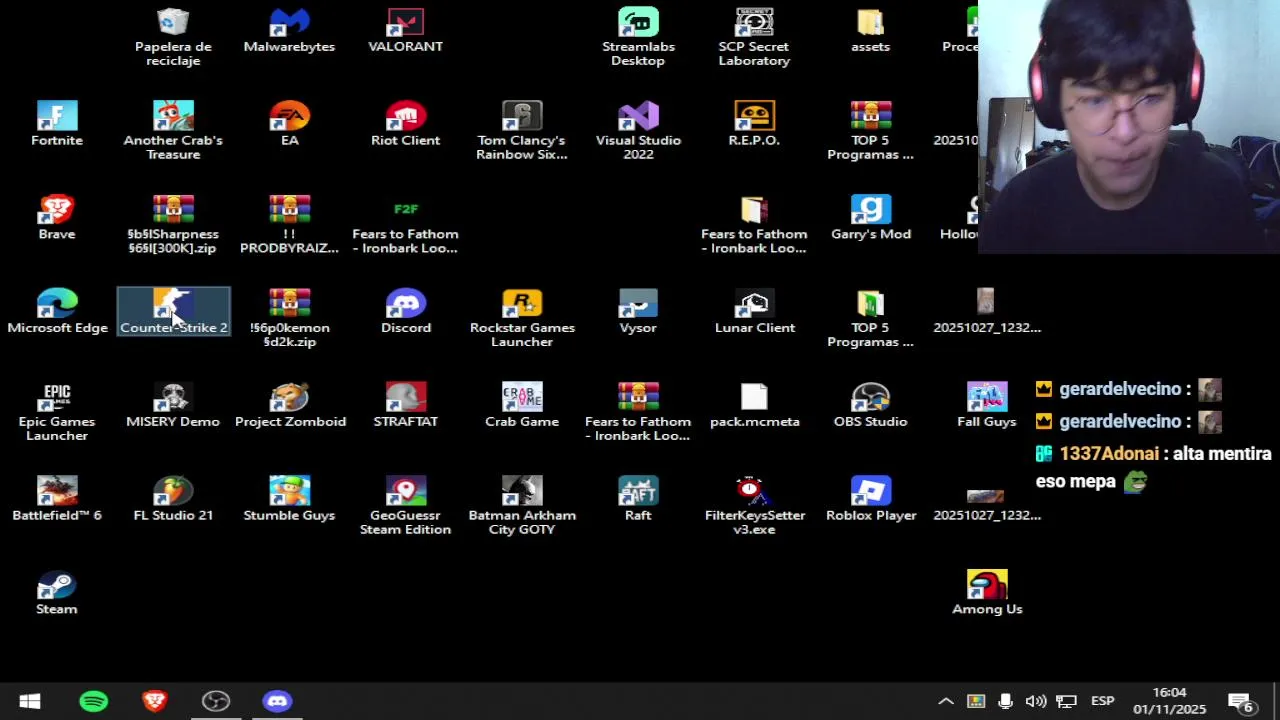Open the Papelera de reciclaje icon
Image resolution: width=1280 pixels, height=720 pixels.
pyautogui.click(x=173, y=37)
